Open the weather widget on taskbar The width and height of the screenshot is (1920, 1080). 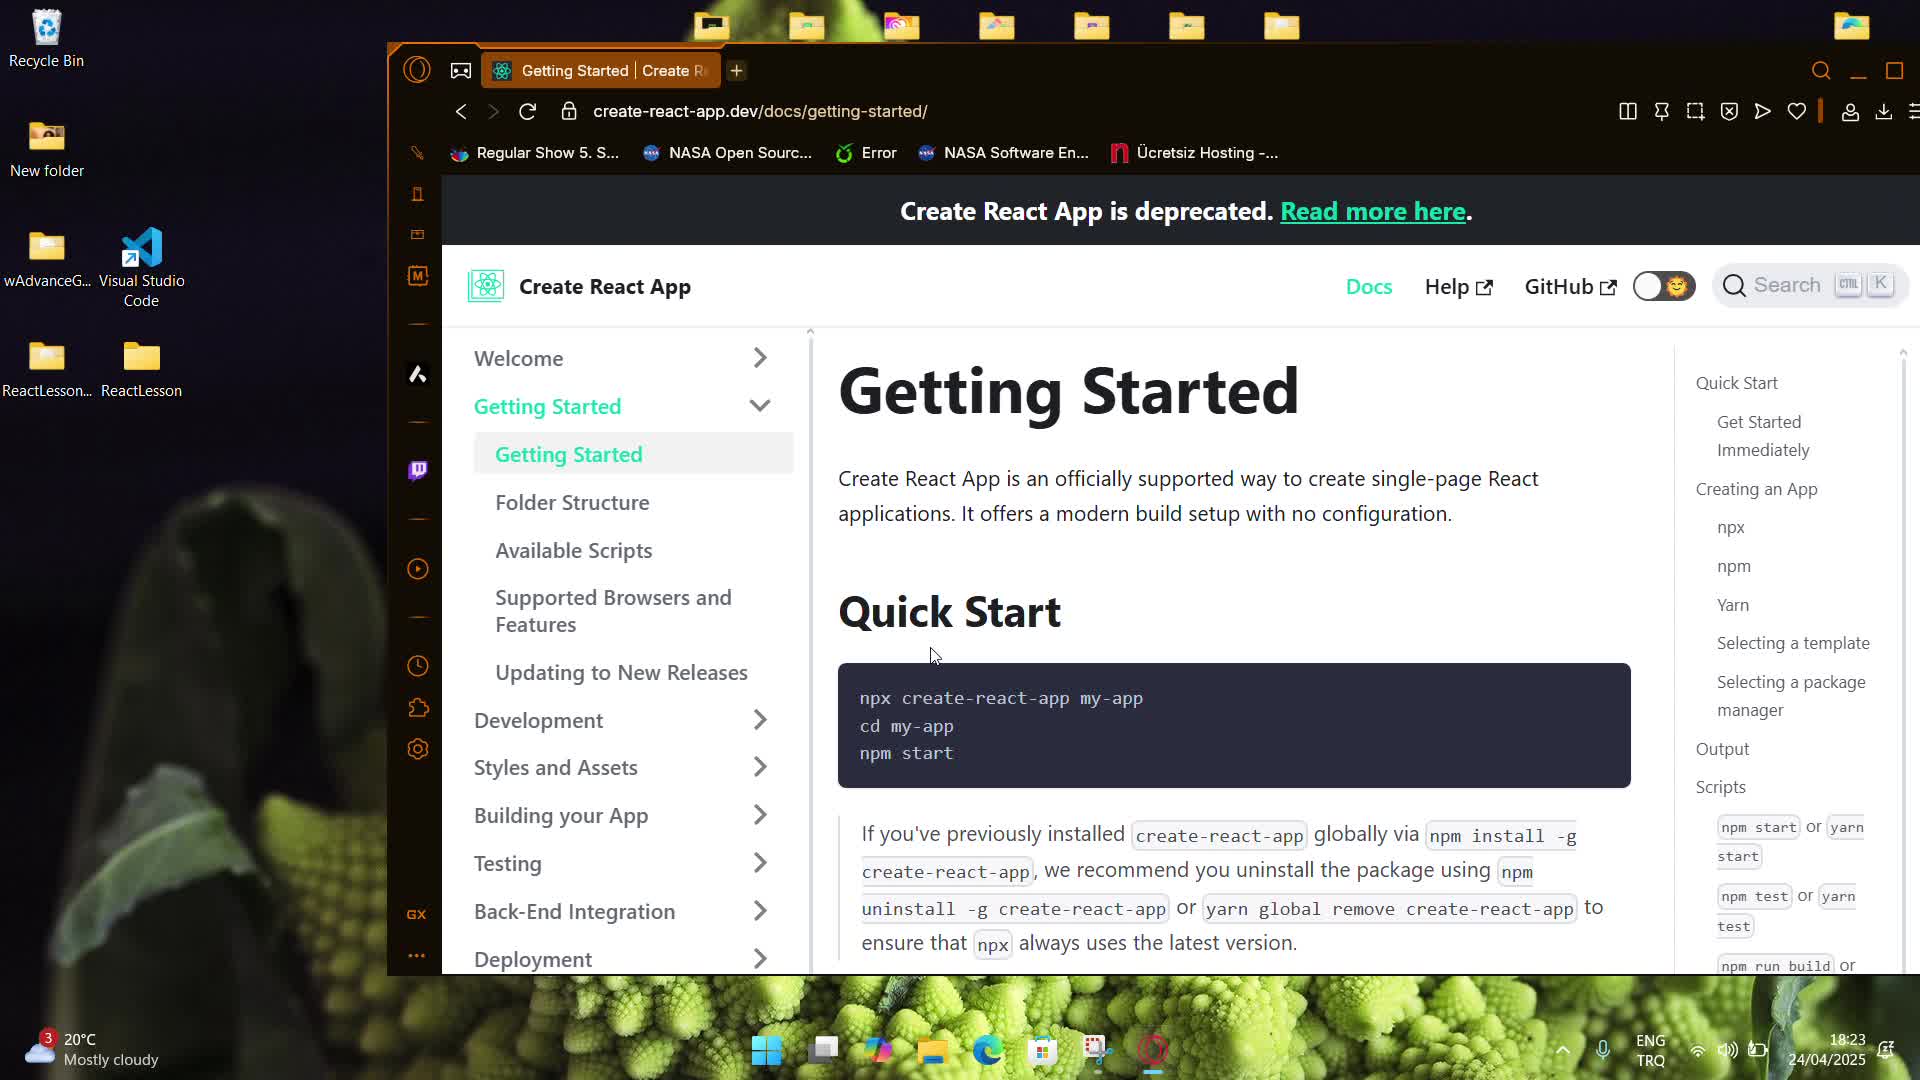pyautogui.click(x=91, y=1049)
